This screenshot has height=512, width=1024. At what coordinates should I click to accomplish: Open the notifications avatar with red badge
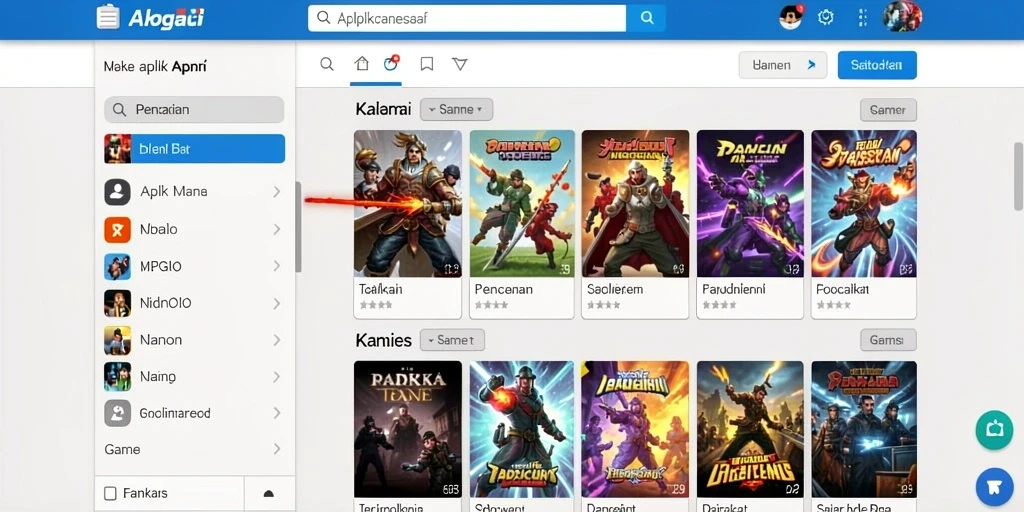point(790,17)
